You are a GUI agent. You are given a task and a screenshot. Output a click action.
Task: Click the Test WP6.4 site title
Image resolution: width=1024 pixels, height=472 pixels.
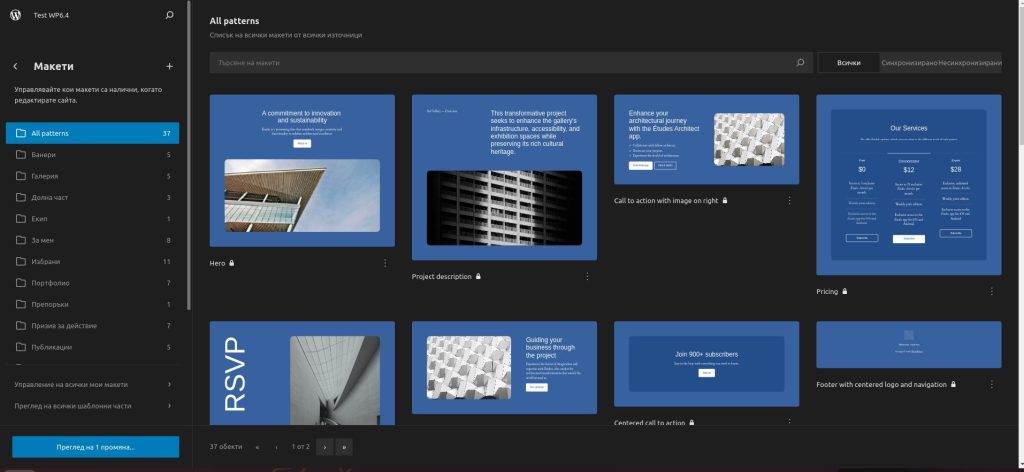(x=52, y=15)
